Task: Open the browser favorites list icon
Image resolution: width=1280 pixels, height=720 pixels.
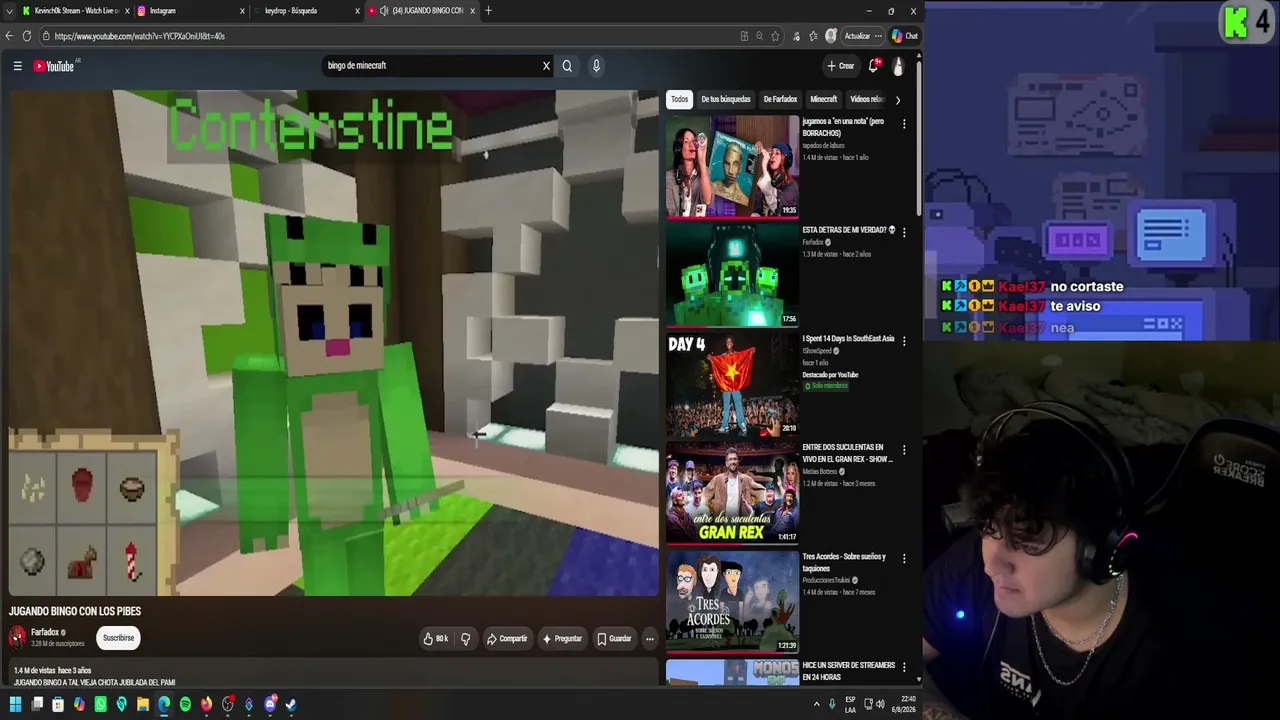Action: click(x=813, y=36)
